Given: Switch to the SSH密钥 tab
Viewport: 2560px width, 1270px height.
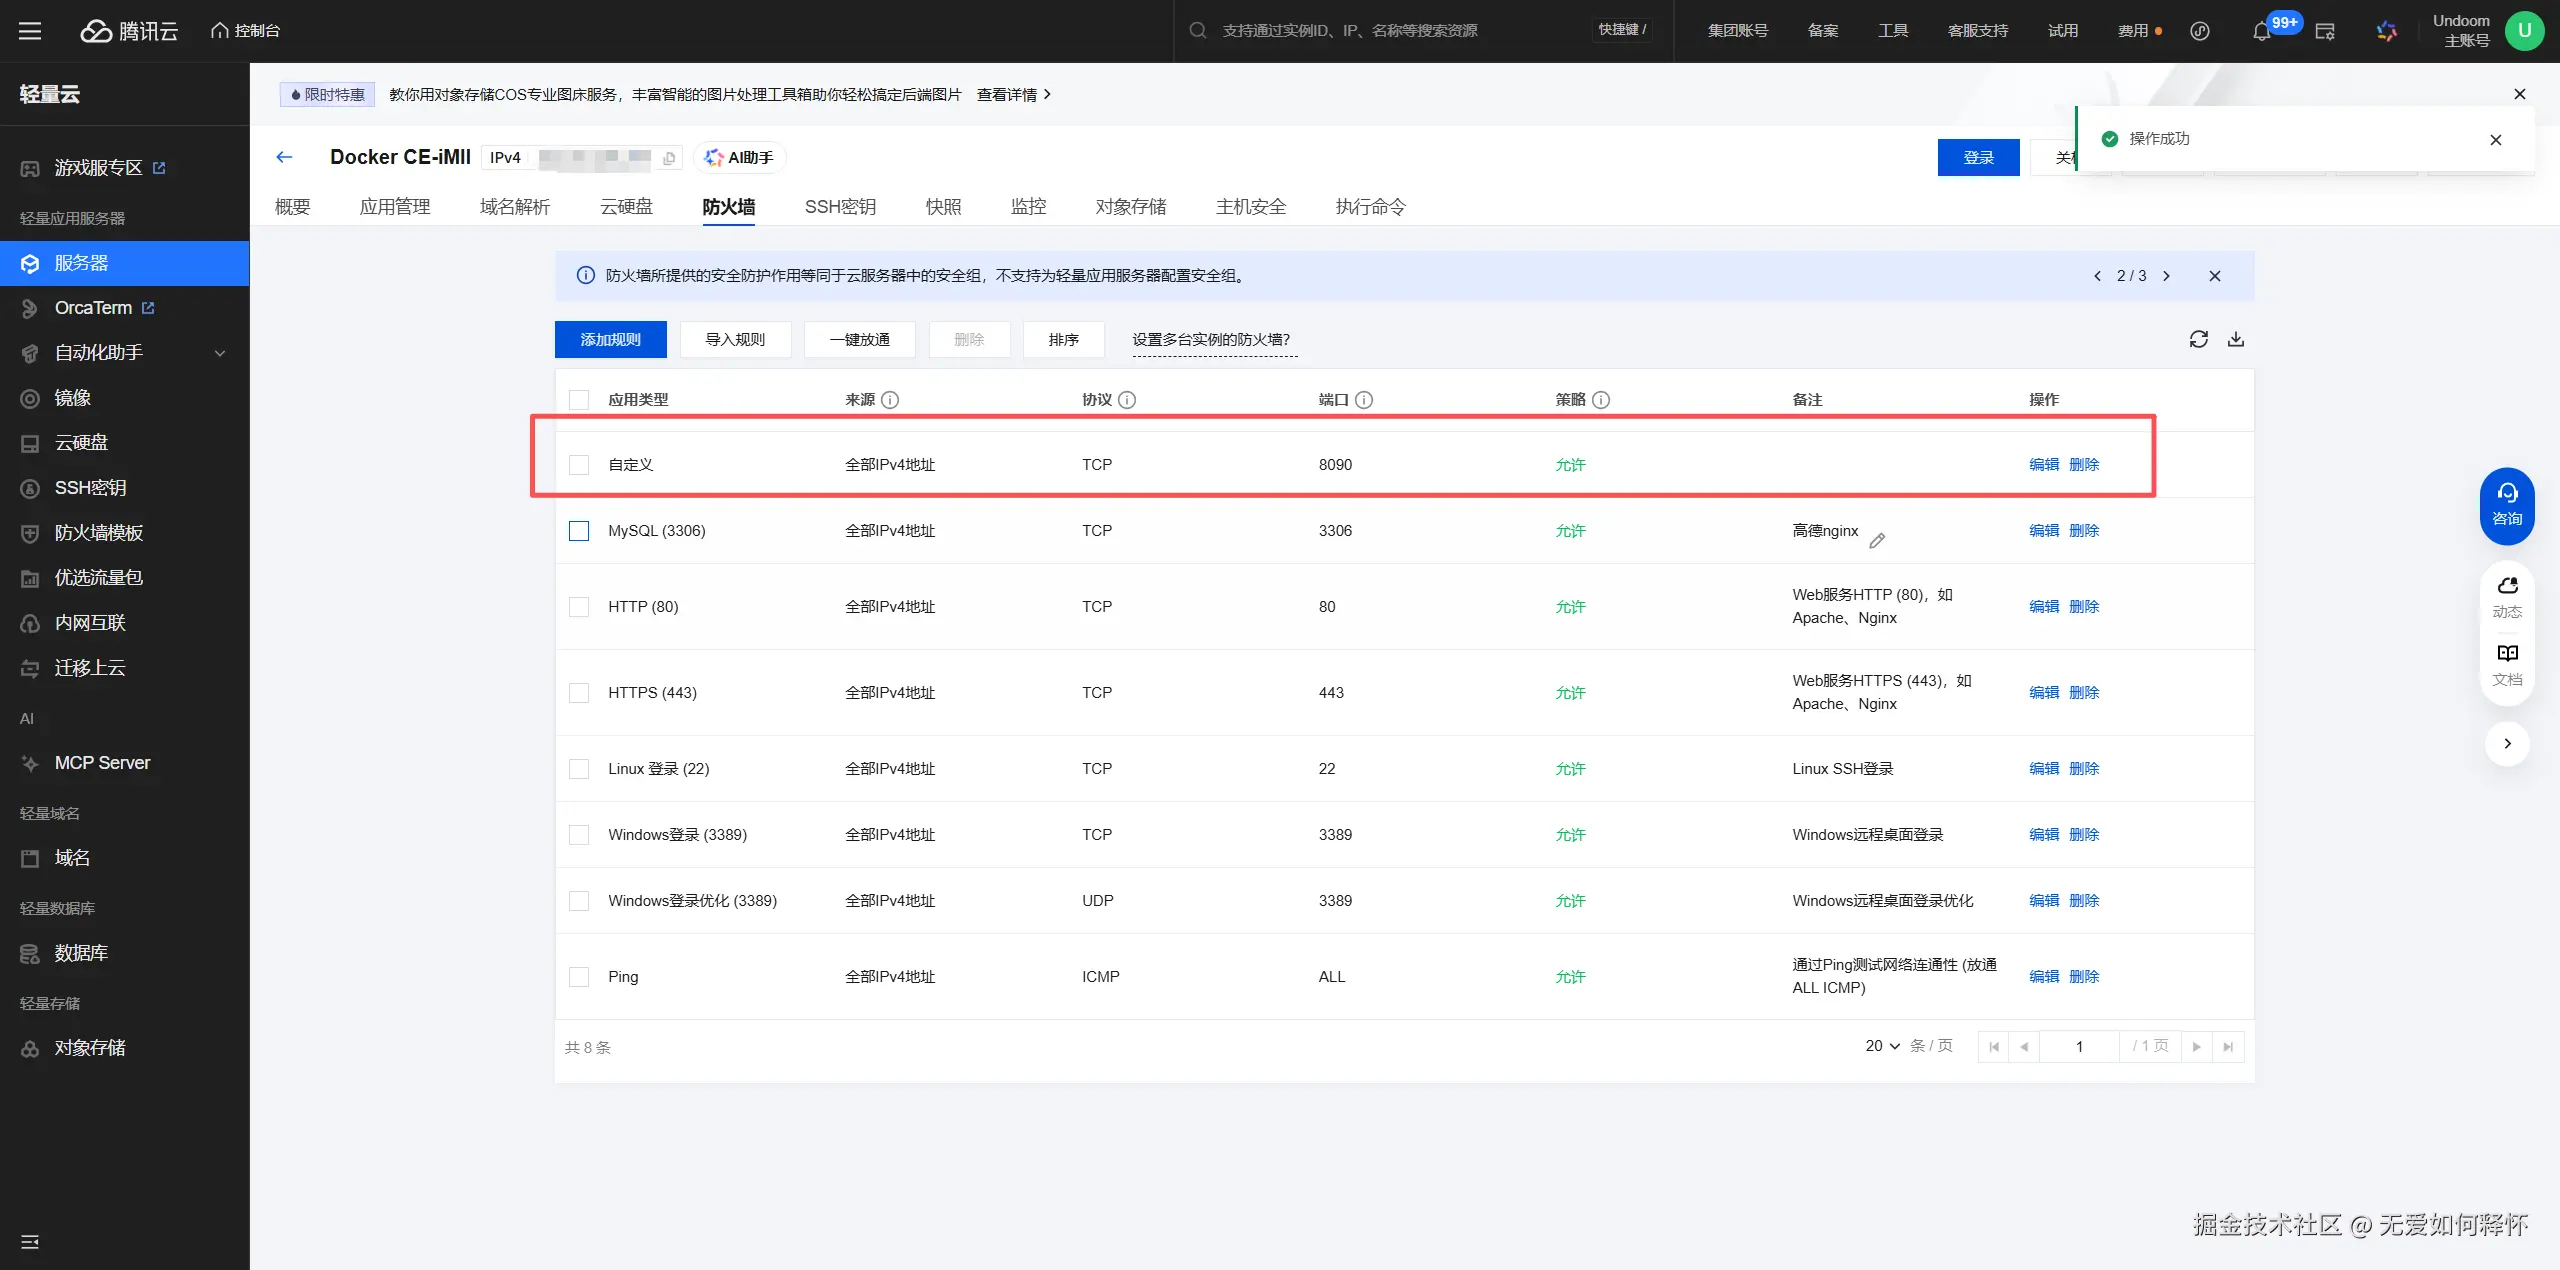Looking at the screenshot, I should click(x=840, y=207).
